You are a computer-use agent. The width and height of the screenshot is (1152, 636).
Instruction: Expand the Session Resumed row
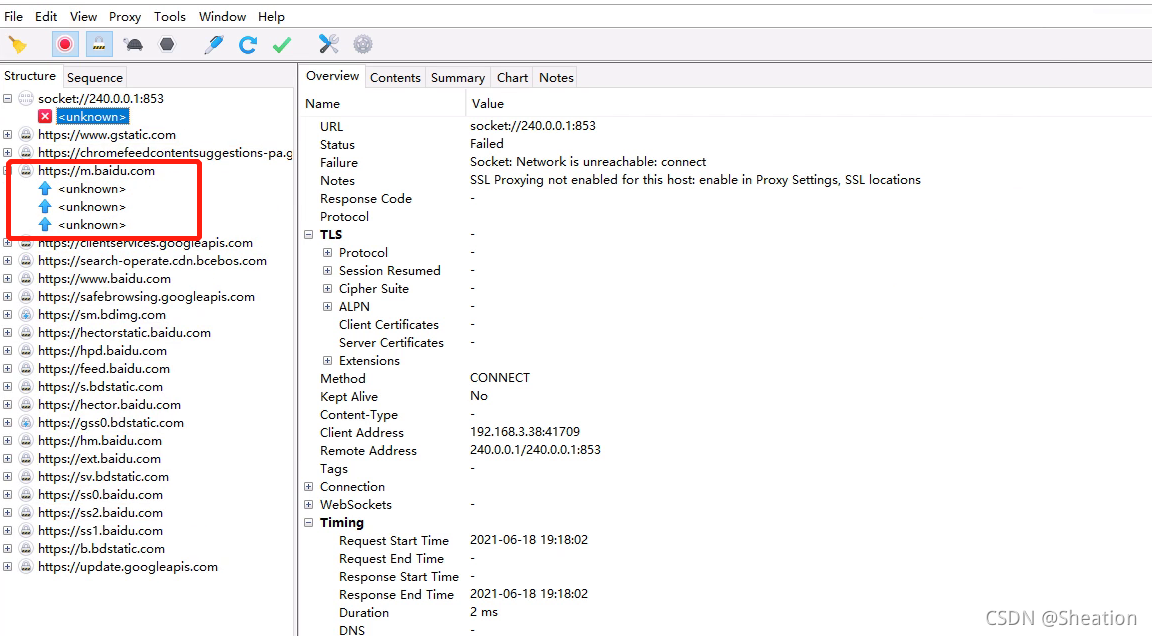pyautogui.click(x=328, y=270)
